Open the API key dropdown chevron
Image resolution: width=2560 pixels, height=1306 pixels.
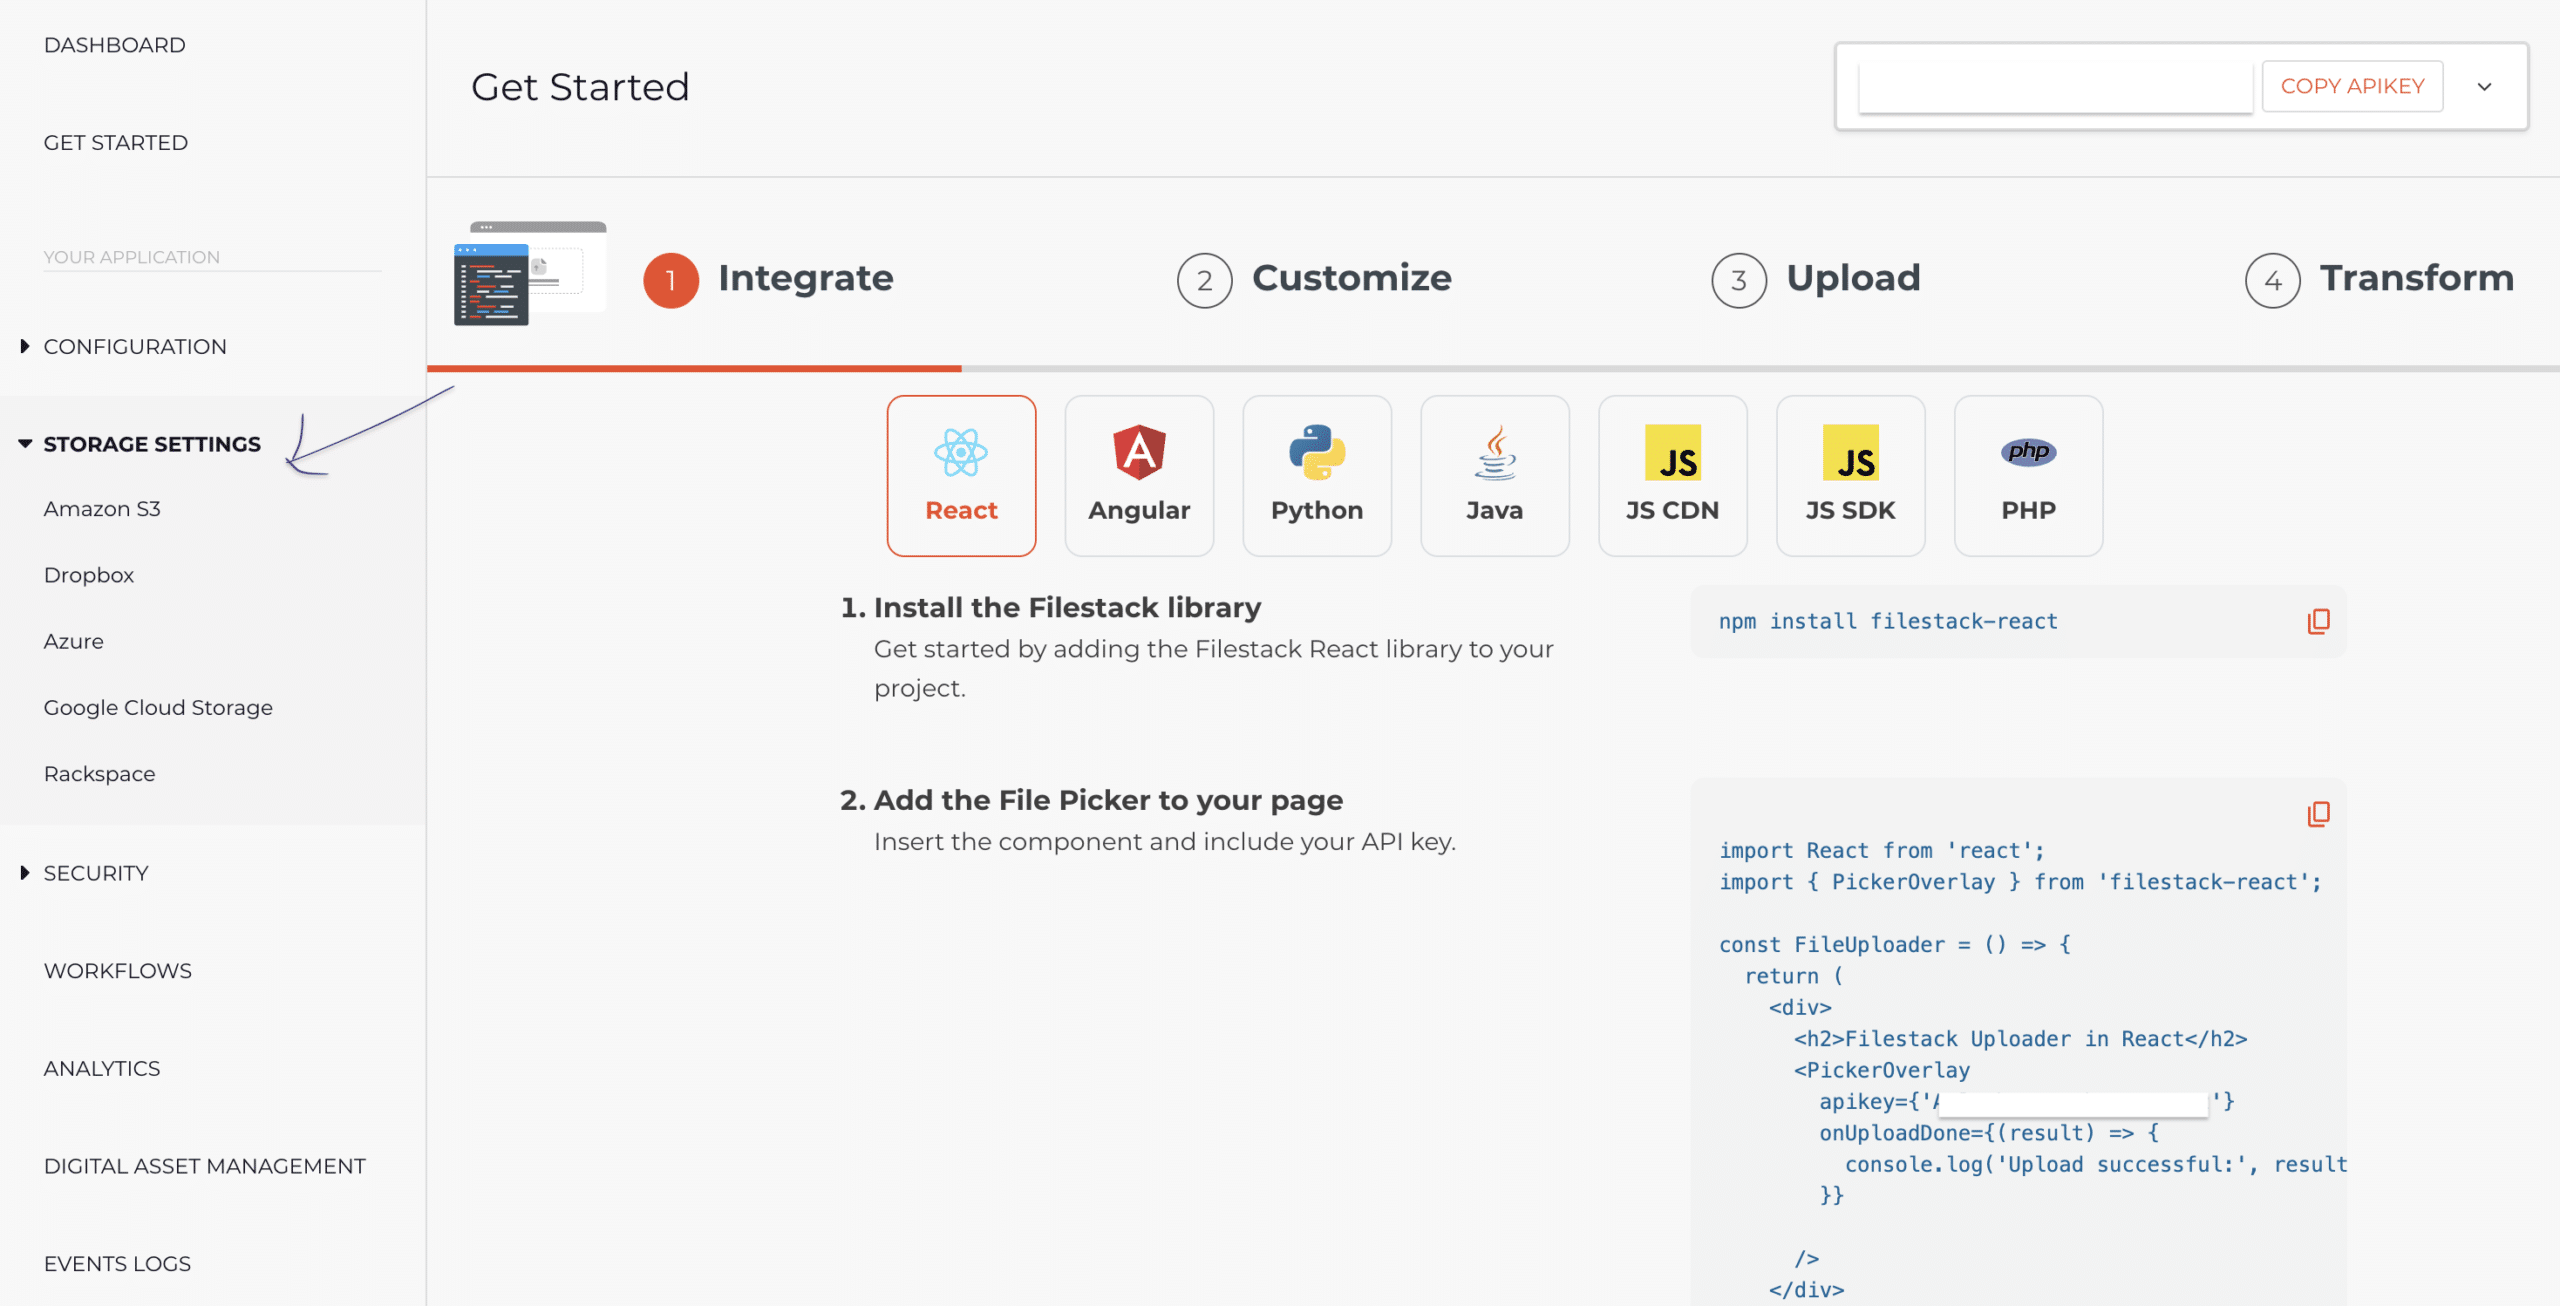pyautogui.click(x=2484, y=87)
